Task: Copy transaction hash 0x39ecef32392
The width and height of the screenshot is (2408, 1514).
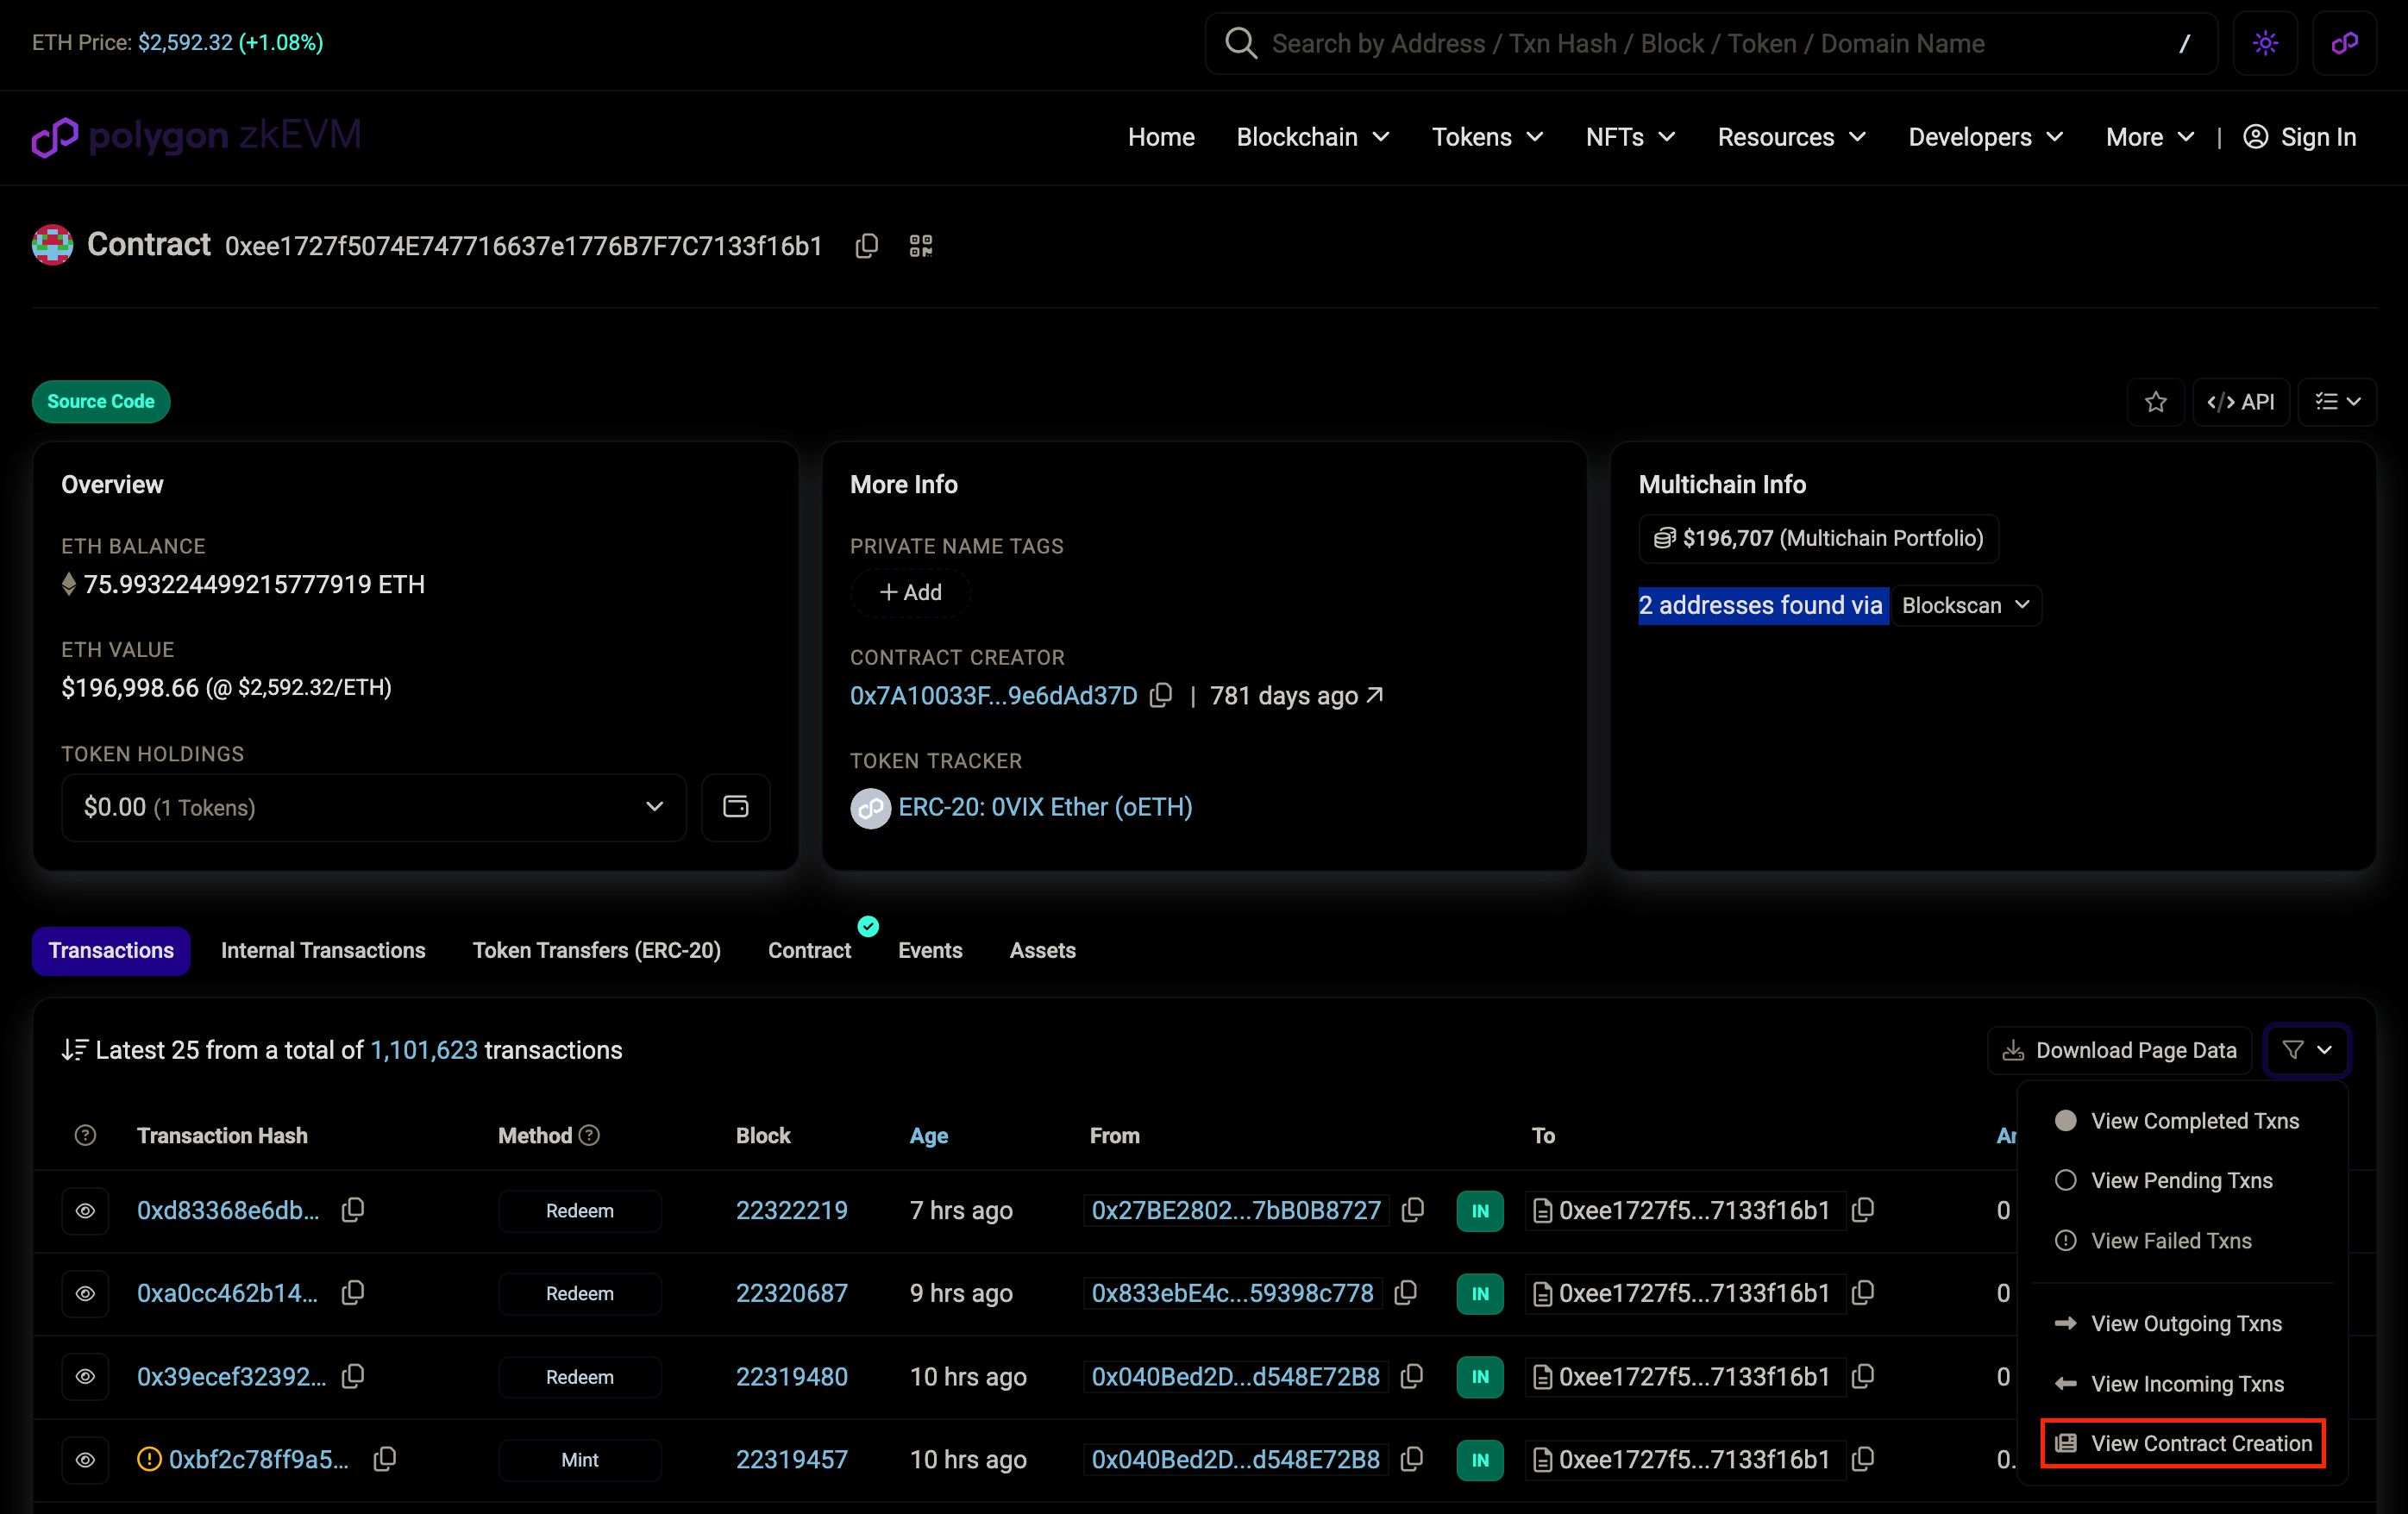Action: (352, 1377)
